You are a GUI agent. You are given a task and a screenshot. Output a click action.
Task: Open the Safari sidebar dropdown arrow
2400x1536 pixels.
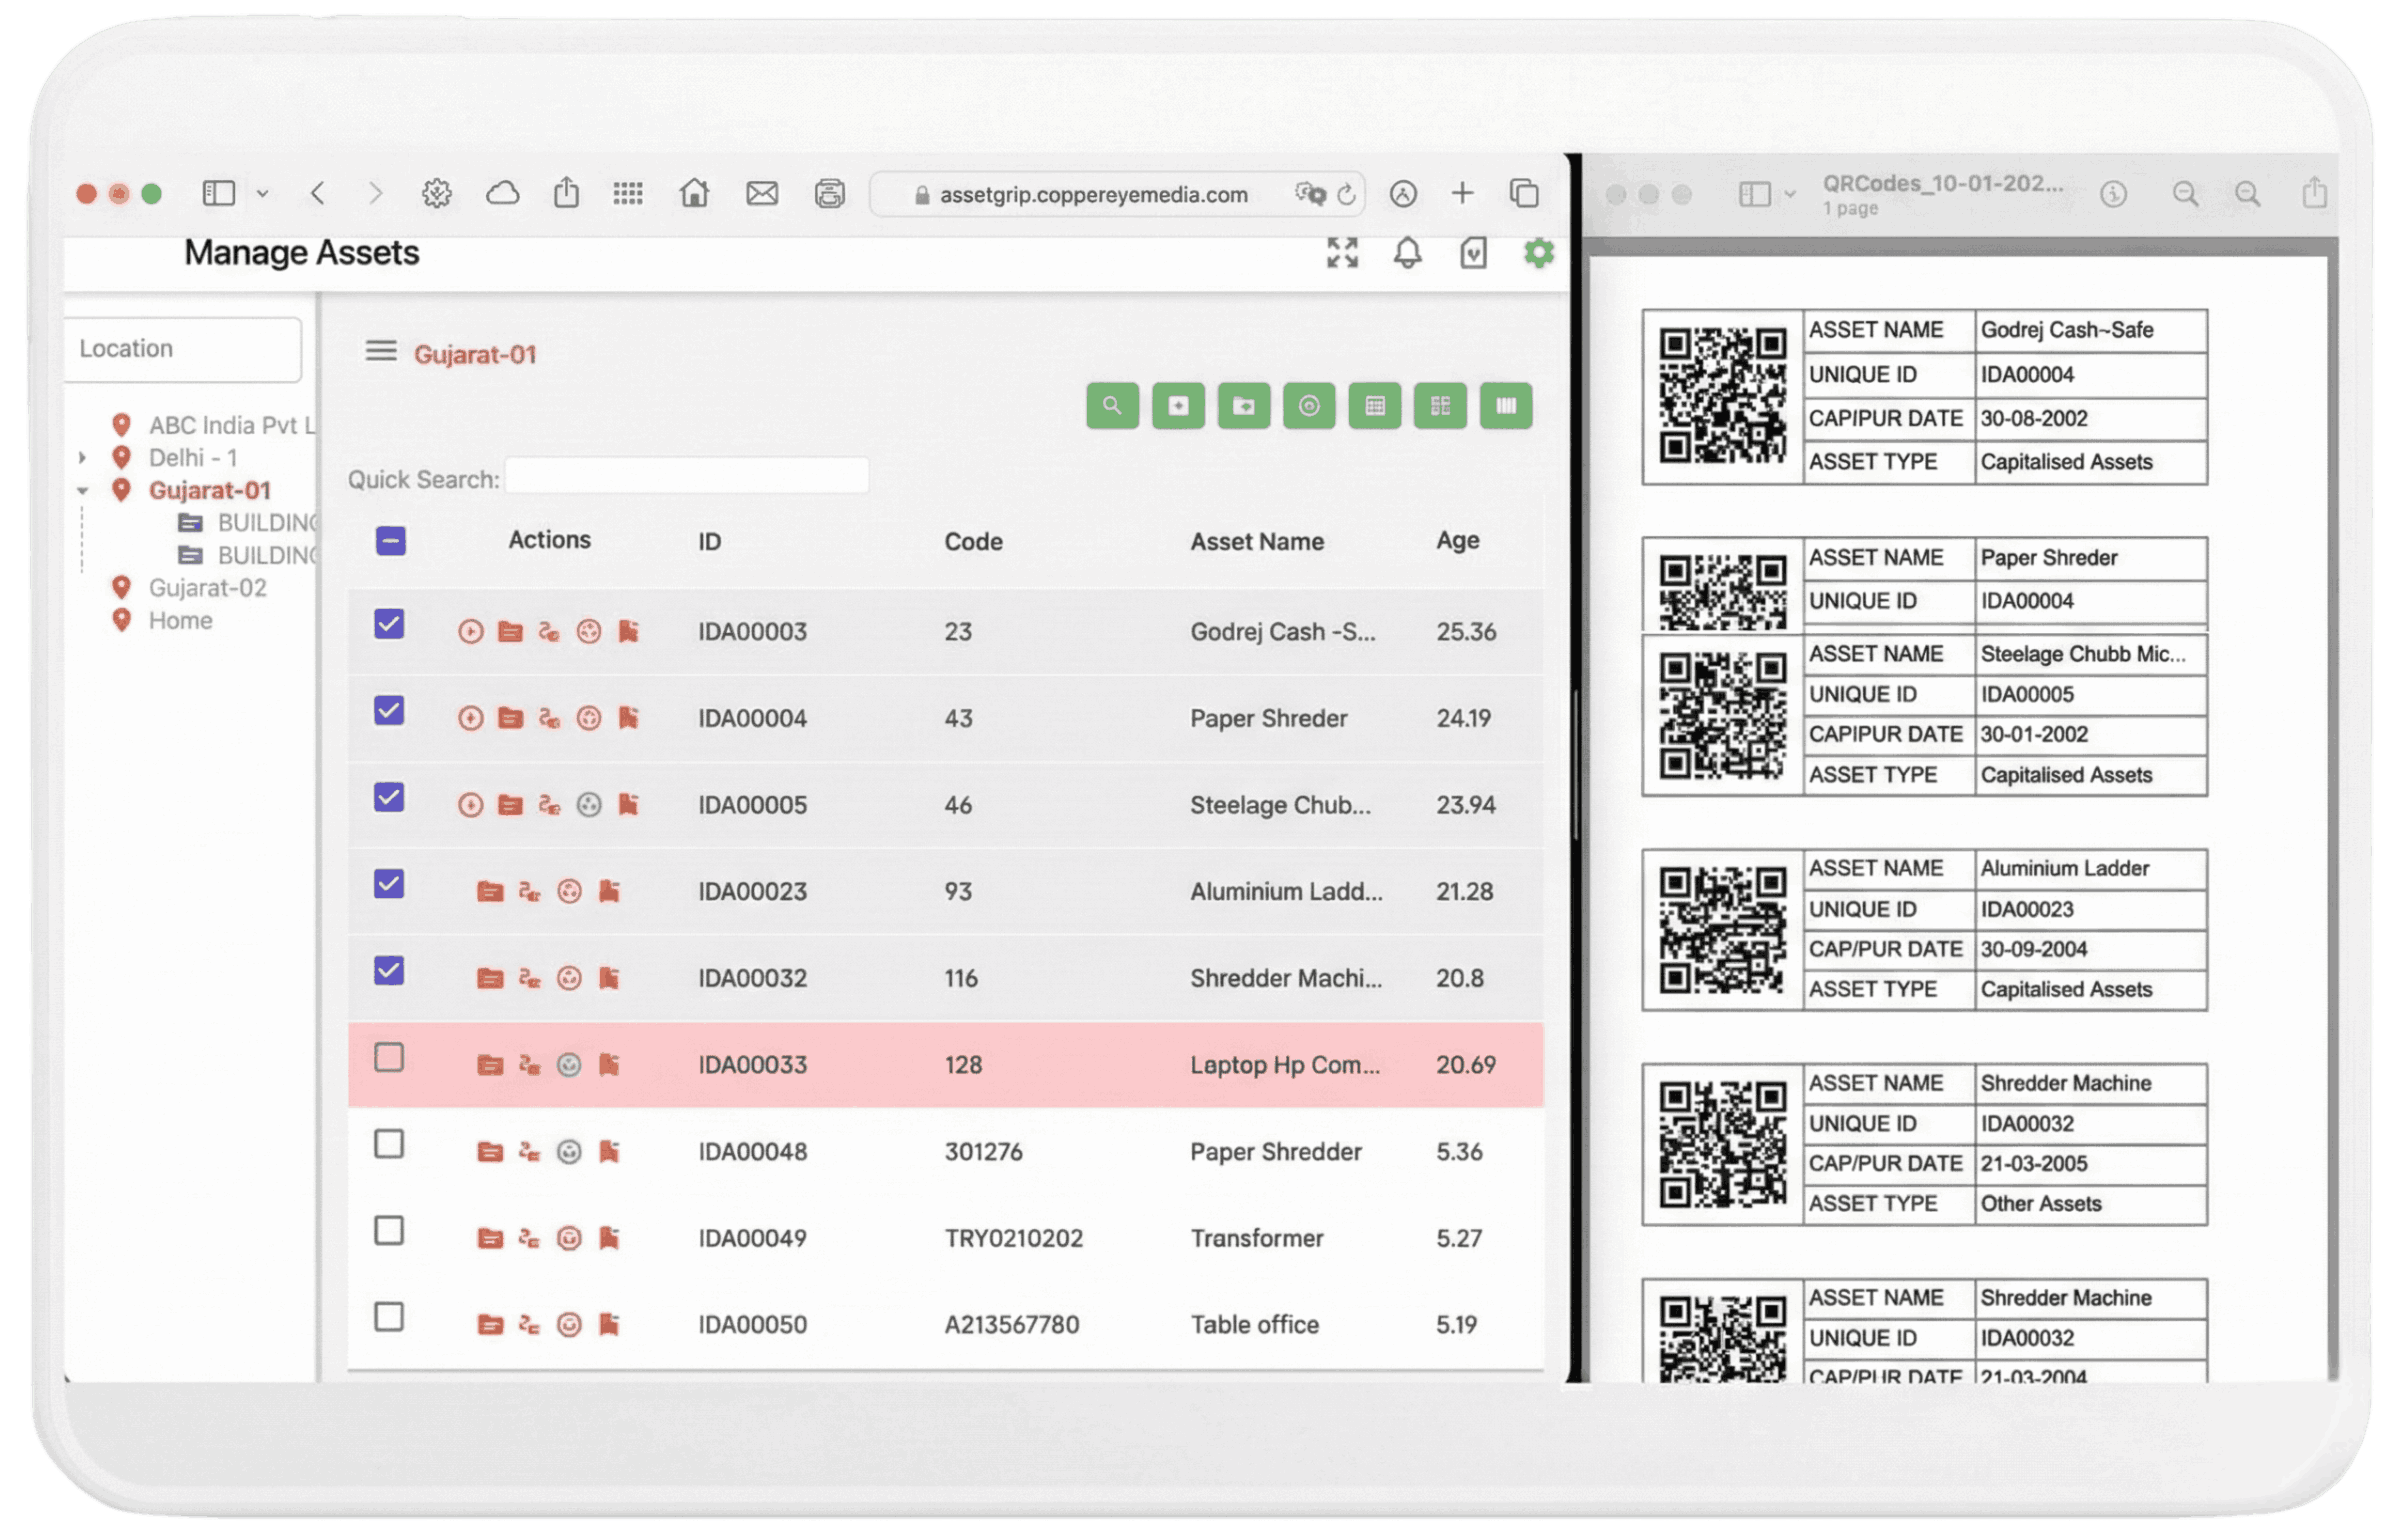point(263,194)
